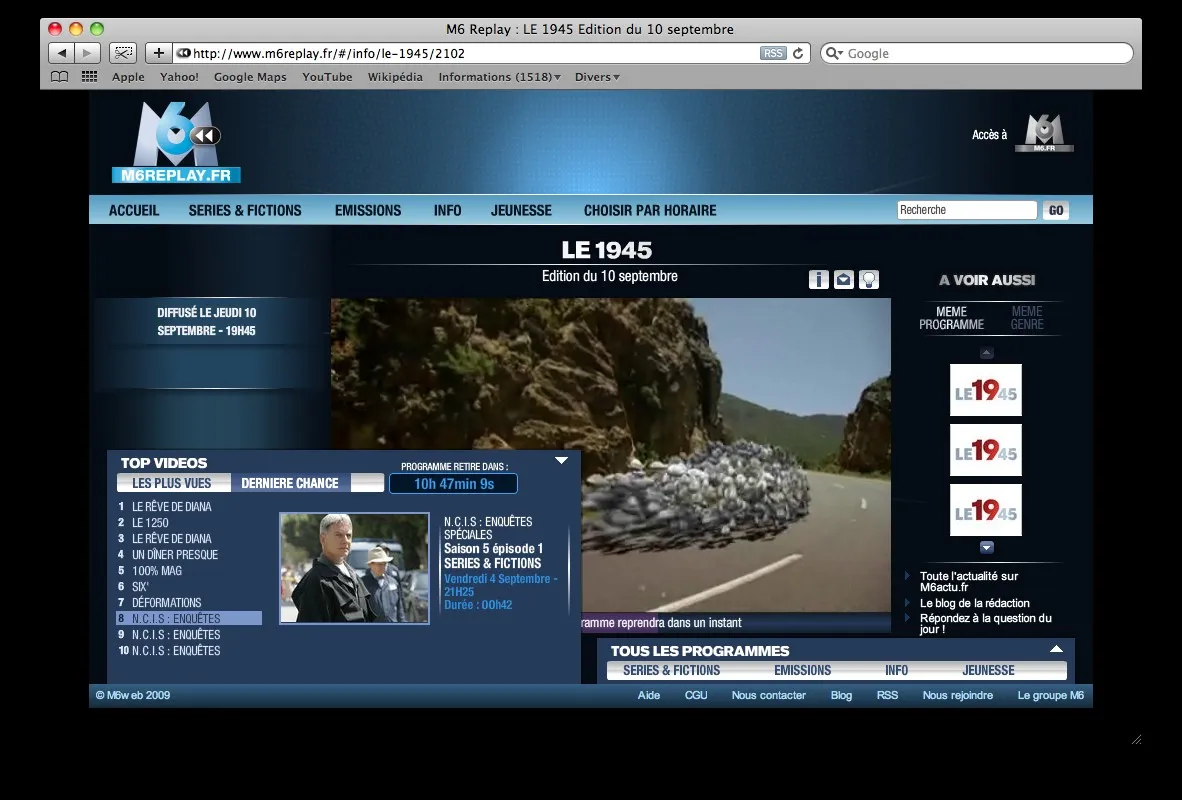Open Toute l'actualité sur M6actu.fr link
The height and width of the screenshot is (800, 1182).
[969, 581]
